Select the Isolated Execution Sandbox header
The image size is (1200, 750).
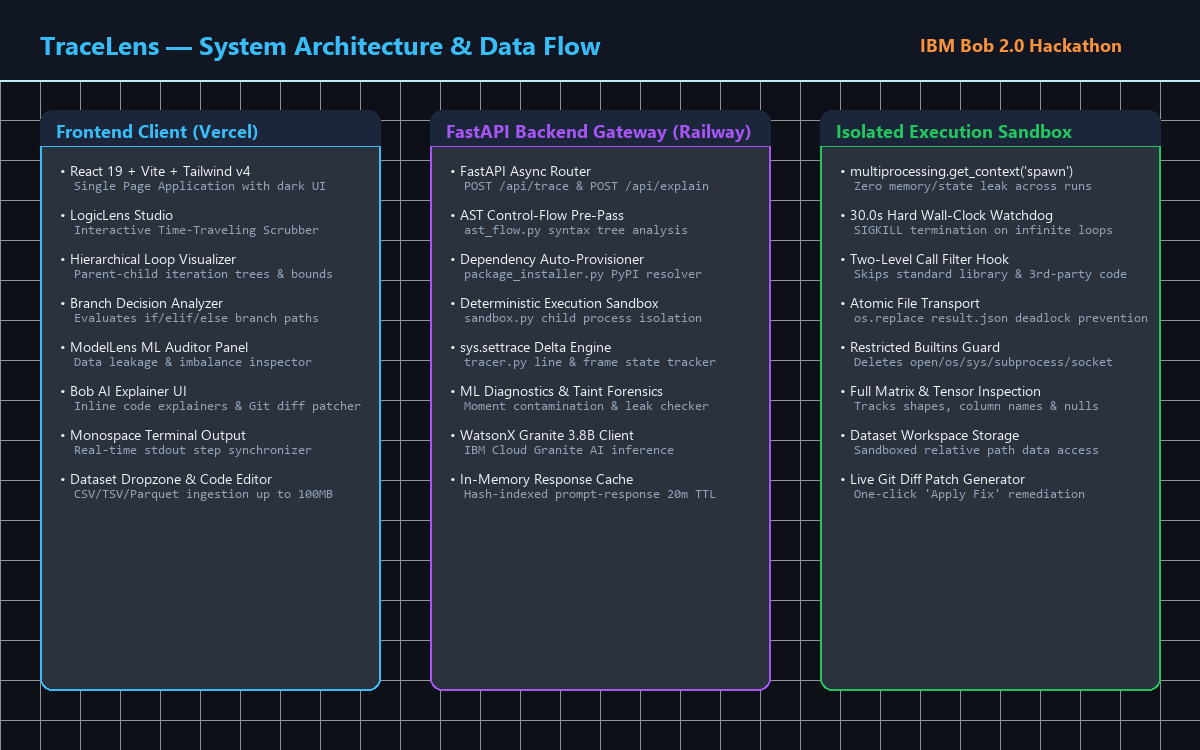pos(954,132)
